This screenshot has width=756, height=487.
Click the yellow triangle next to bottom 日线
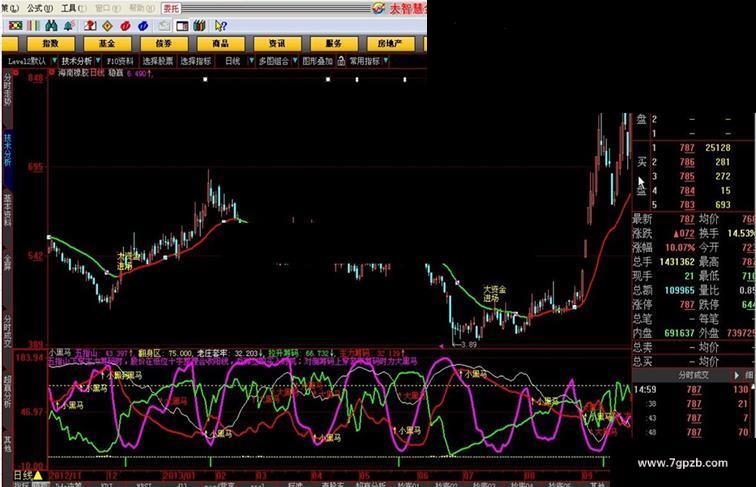click(x=38, y=475)
